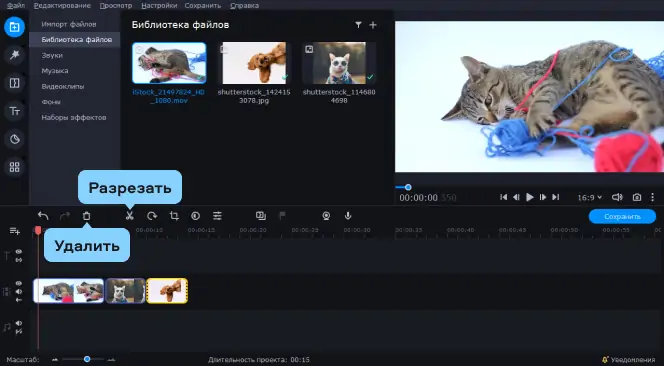Open the color adjustments icon
The height and width of the screenshot is (366, 664).
coord(195,216)
